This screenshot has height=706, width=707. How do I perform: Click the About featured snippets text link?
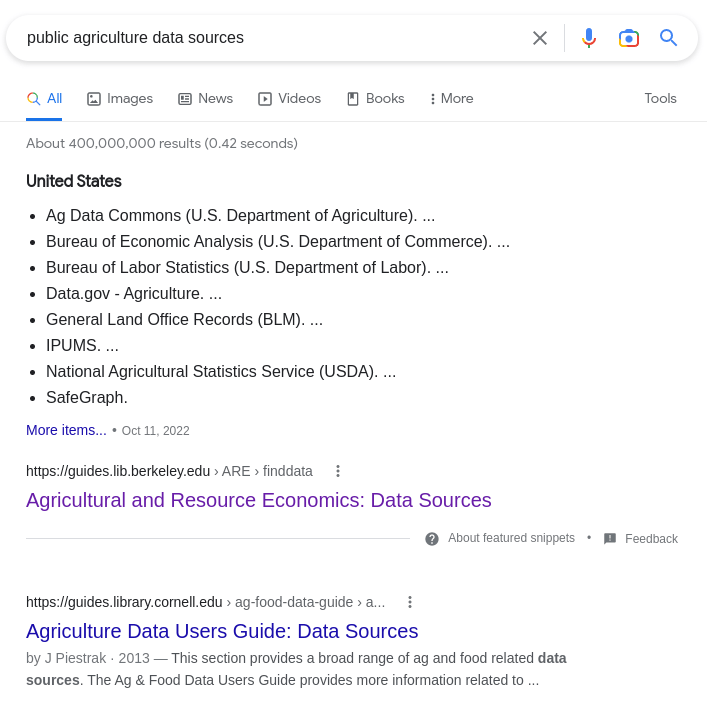tap(511, 538)
